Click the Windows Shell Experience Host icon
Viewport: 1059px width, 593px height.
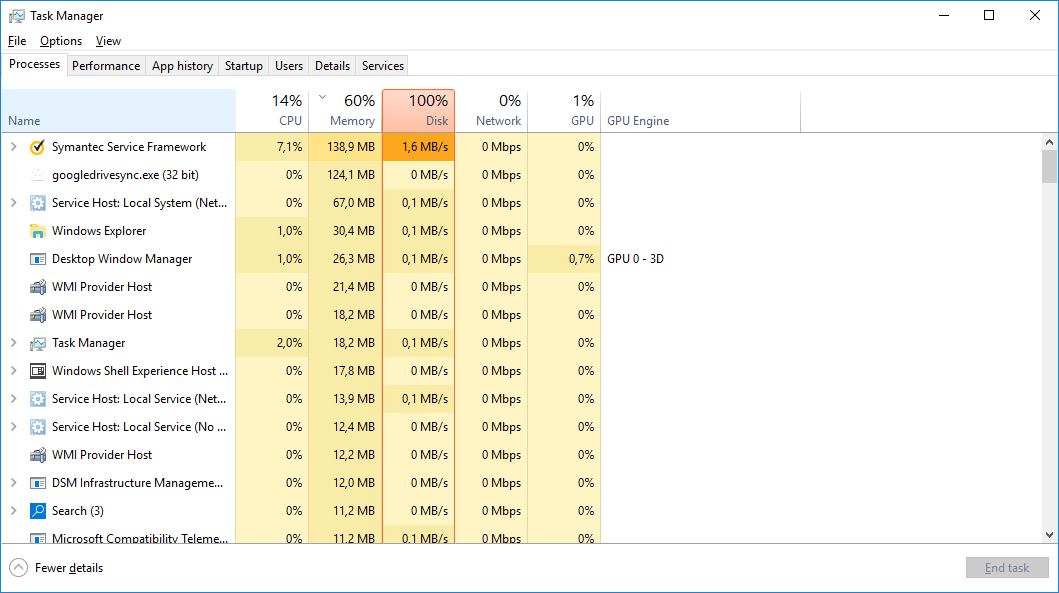click(38, 371)
